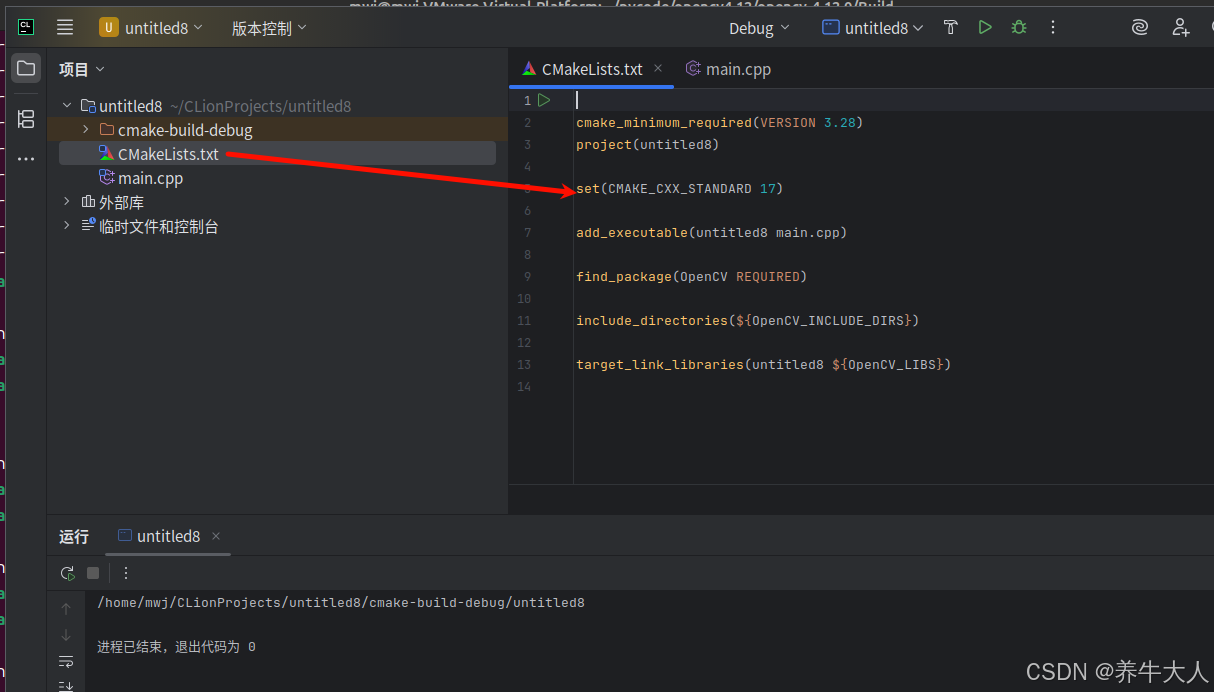This screenshot has width=1214, height=692.
Task: Click the gutter run icon on line 1
Action: point(544,100)
